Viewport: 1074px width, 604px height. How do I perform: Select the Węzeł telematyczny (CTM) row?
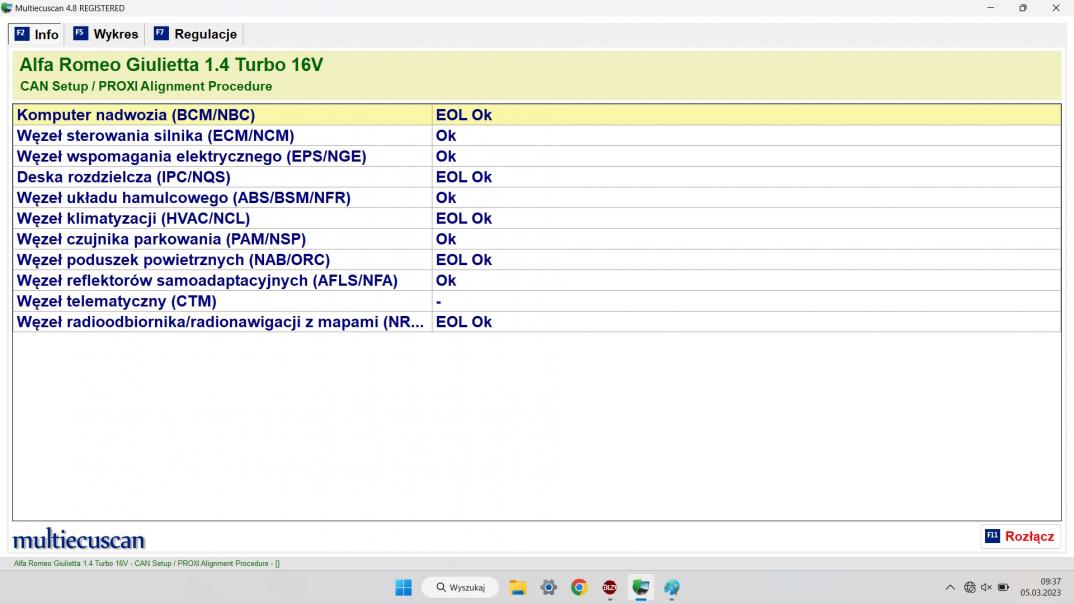tap(537, 301)
